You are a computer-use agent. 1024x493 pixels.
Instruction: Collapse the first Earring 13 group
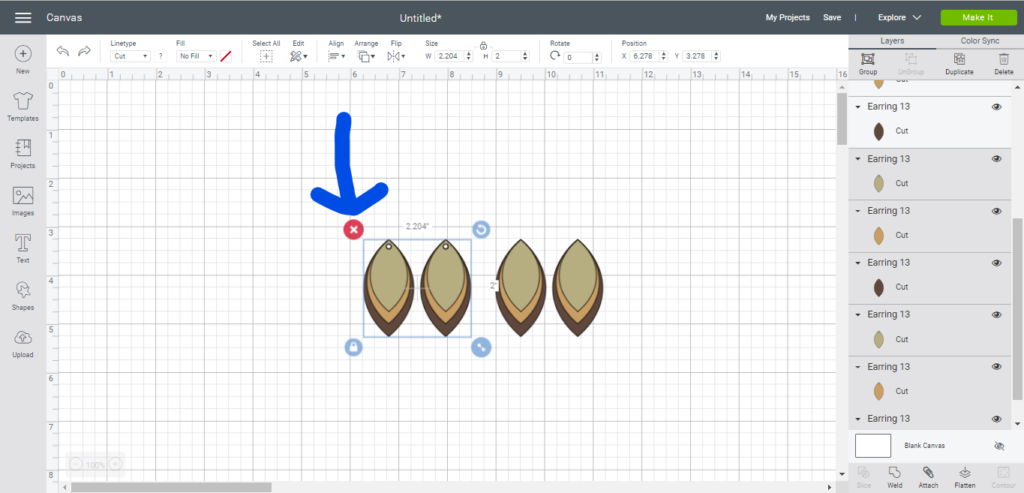(857, 107)
